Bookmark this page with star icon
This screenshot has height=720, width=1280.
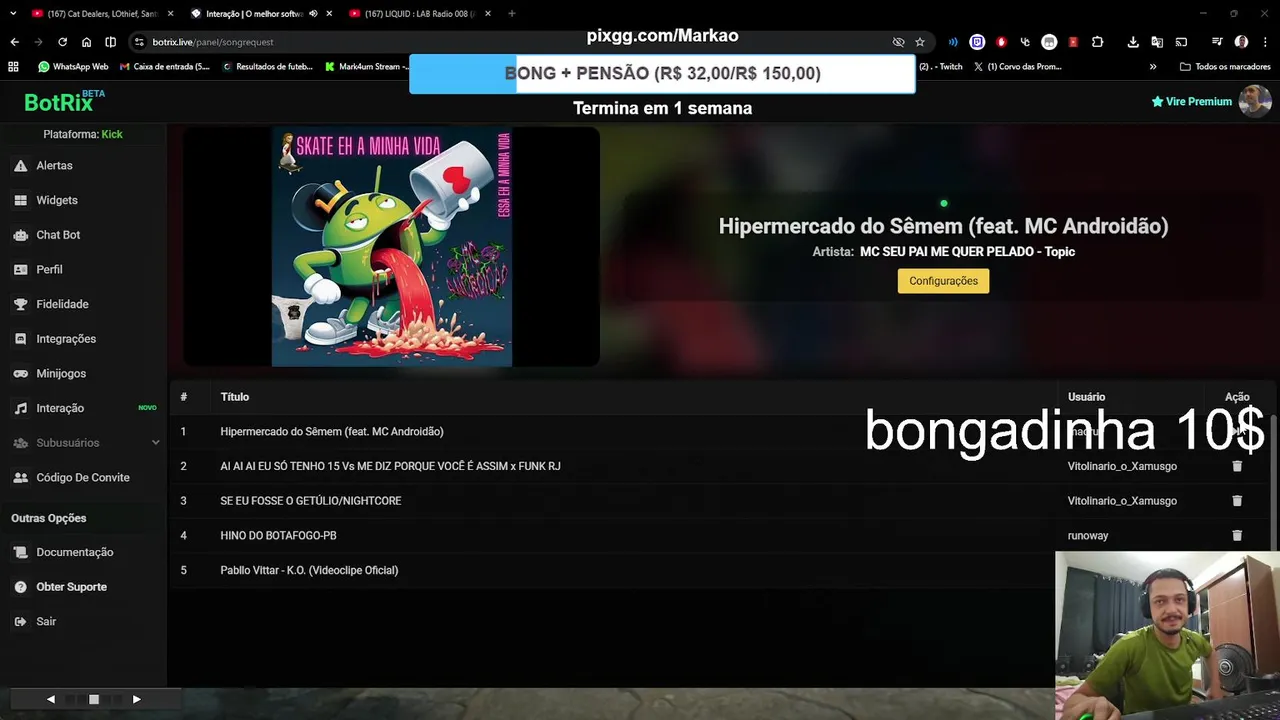pyautogui.click(x=920, y=42)
